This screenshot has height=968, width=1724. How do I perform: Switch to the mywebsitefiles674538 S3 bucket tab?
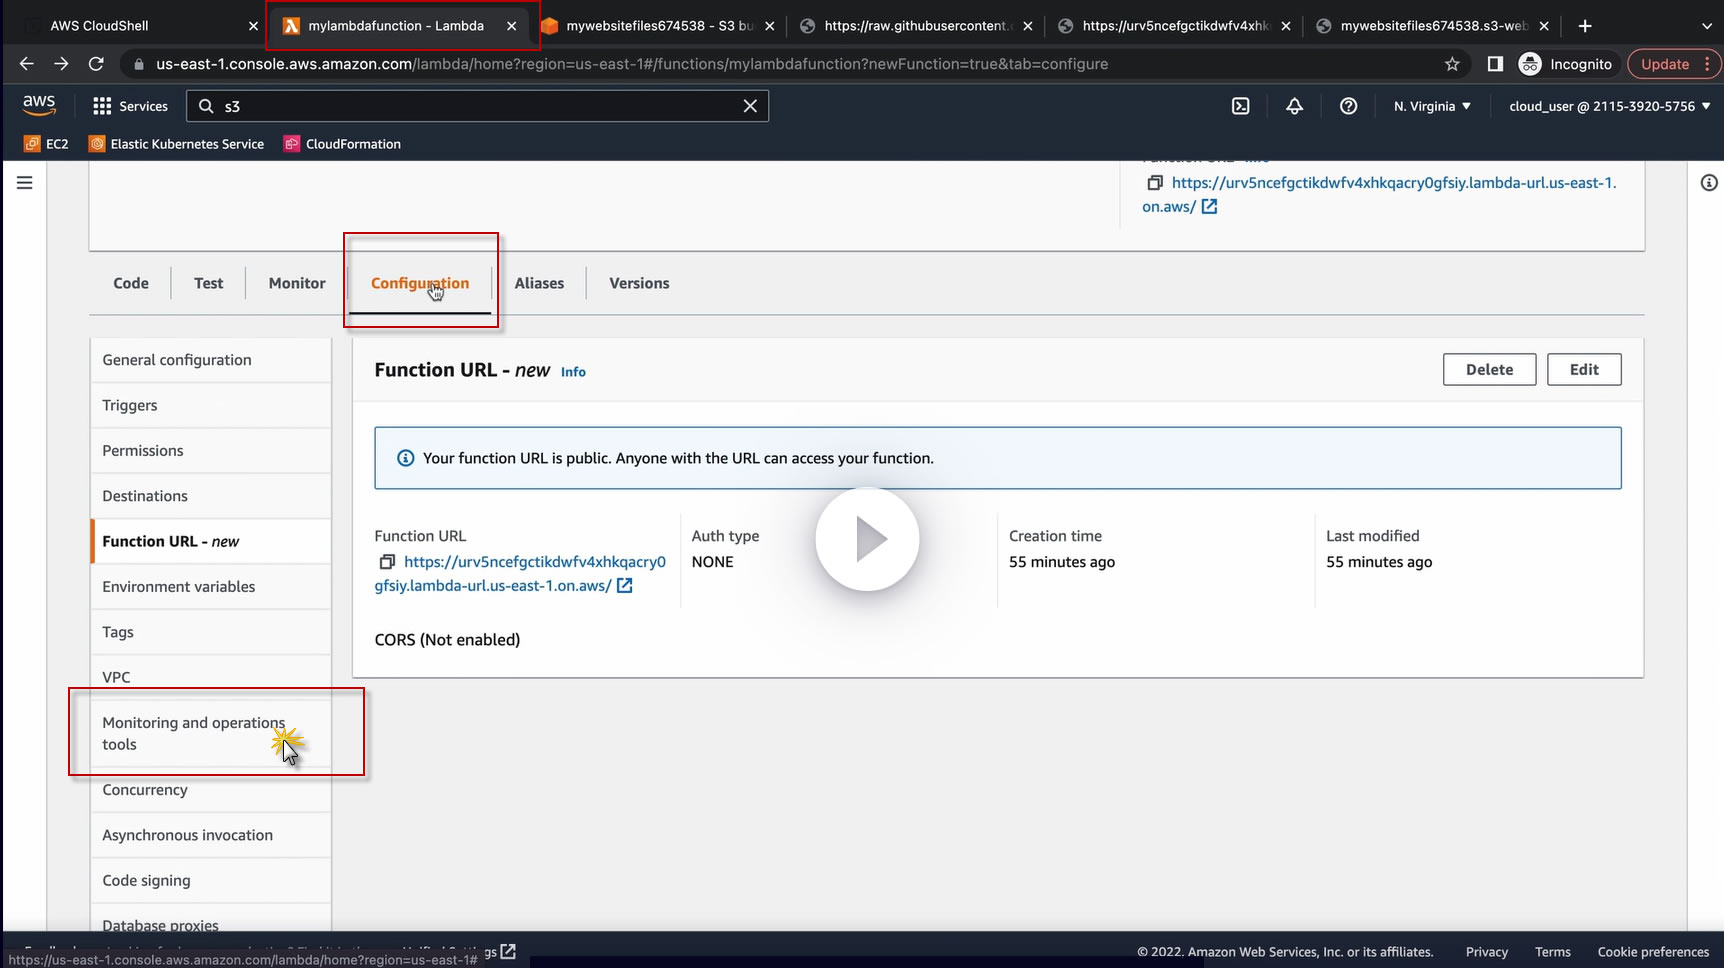point(660,26)
